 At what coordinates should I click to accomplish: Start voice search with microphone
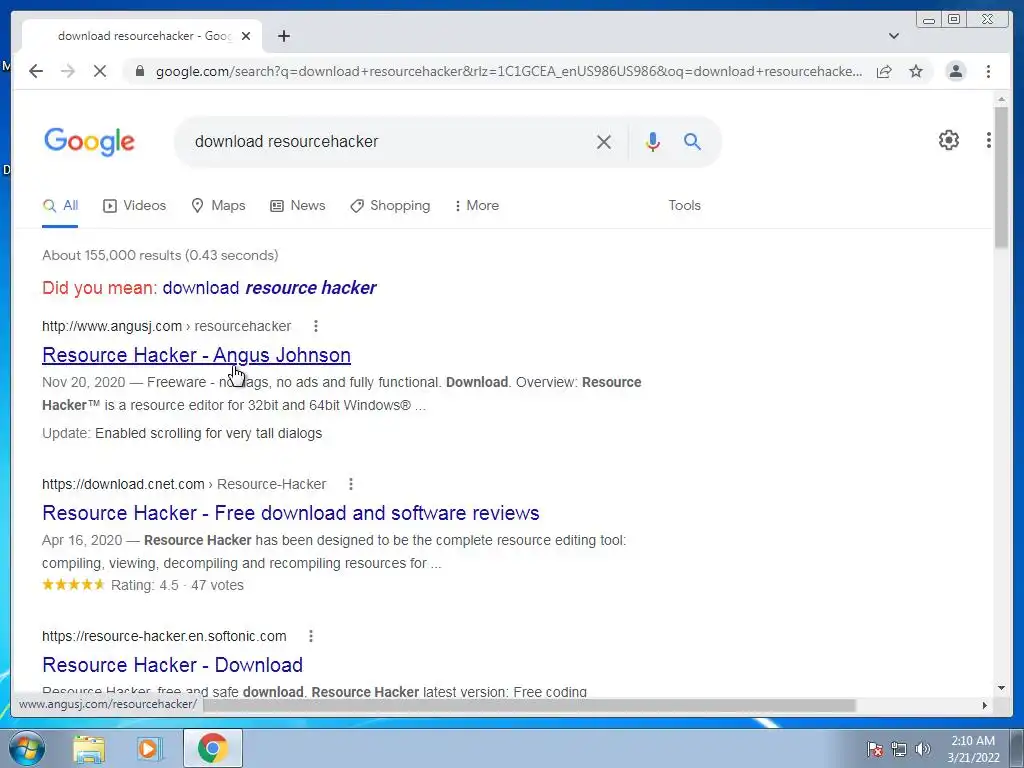click(652, 142)
